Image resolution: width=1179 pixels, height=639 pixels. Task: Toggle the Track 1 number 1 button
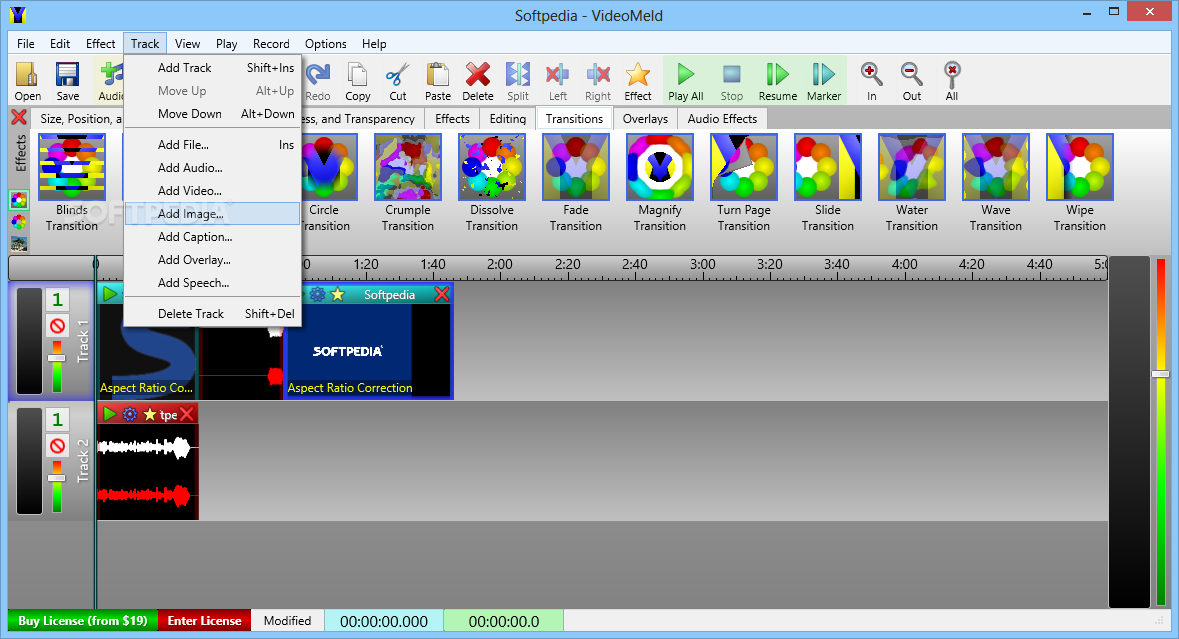[x=57, y=300]
